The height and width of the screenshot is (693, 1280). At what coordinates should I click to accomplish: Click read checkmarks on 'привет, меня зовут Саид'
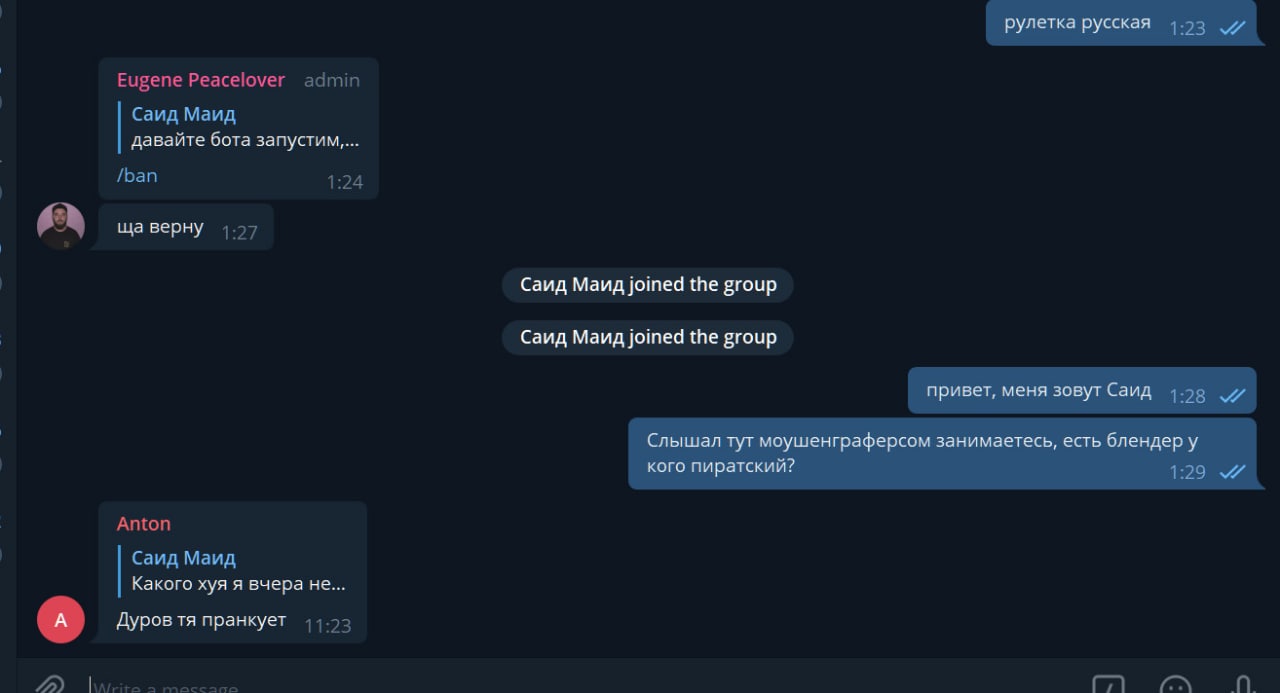1232,396
